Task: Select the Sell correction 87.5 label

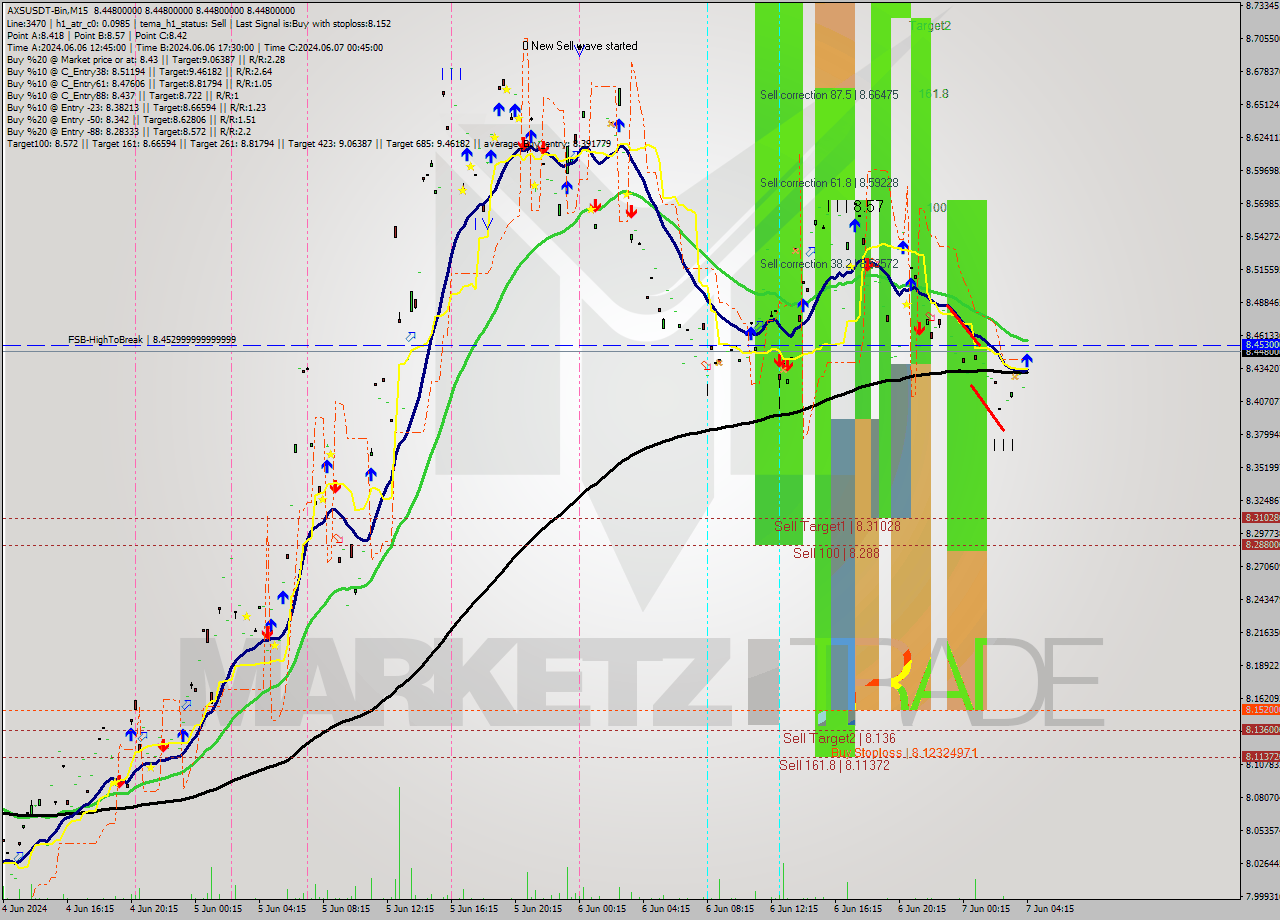Action: (x=828, y=95)
